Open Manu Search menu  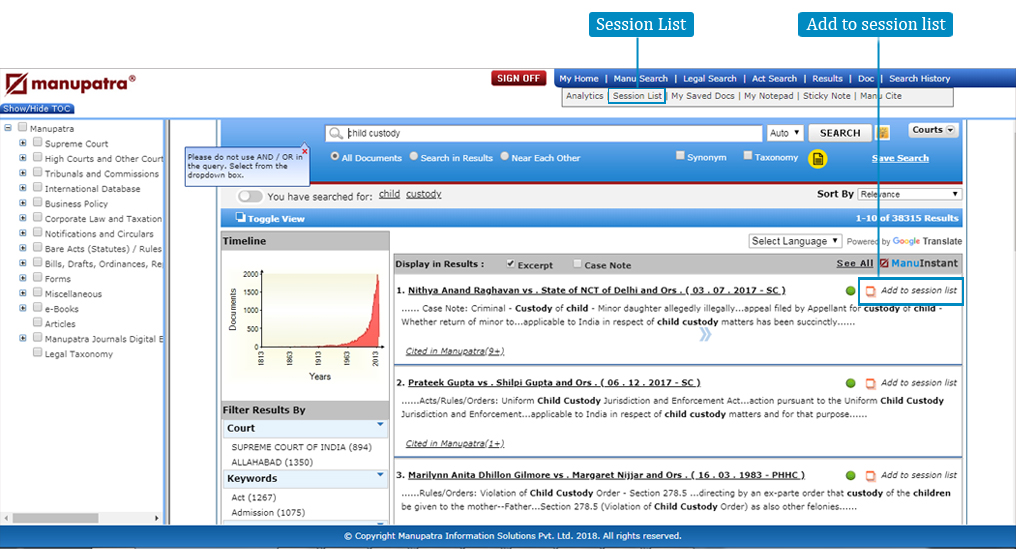pyautogui.click(x=640, y=78)
